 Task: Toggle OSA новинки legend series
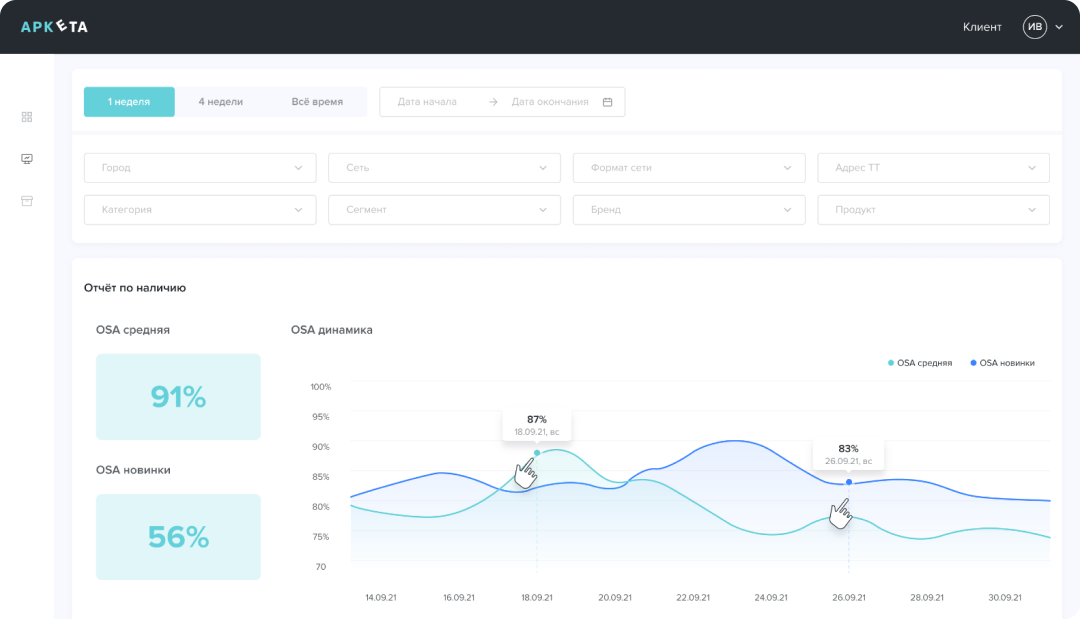tap(1002, 363)
